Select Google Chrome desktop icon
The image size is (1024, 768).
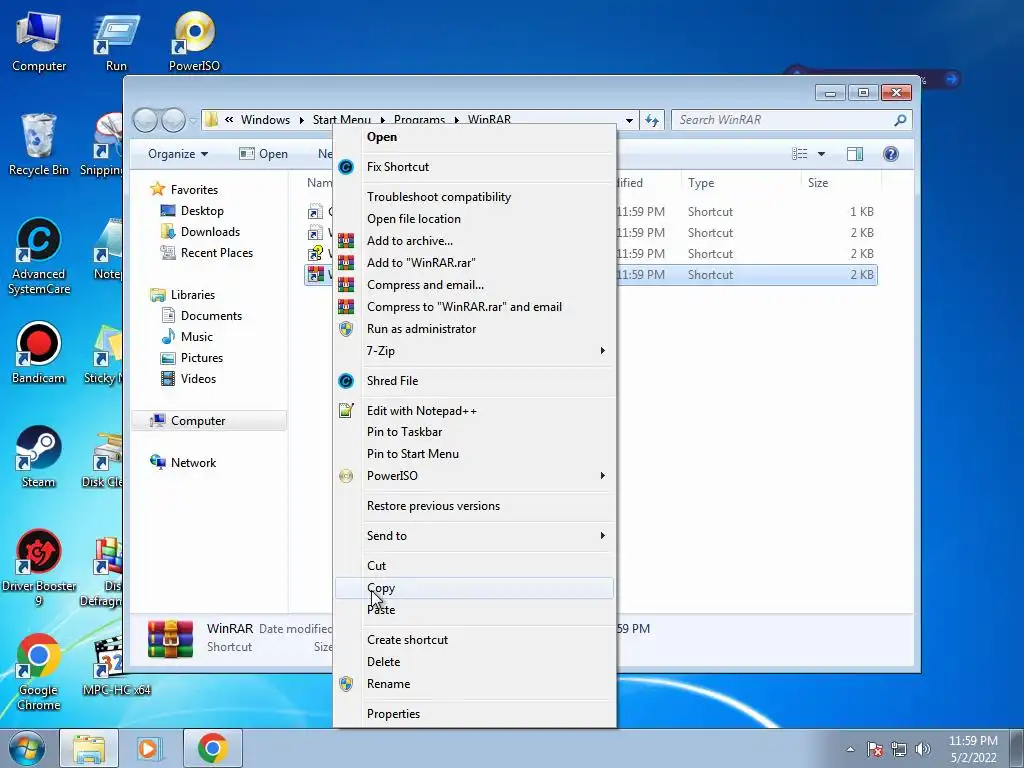click(x=39, y=672)
